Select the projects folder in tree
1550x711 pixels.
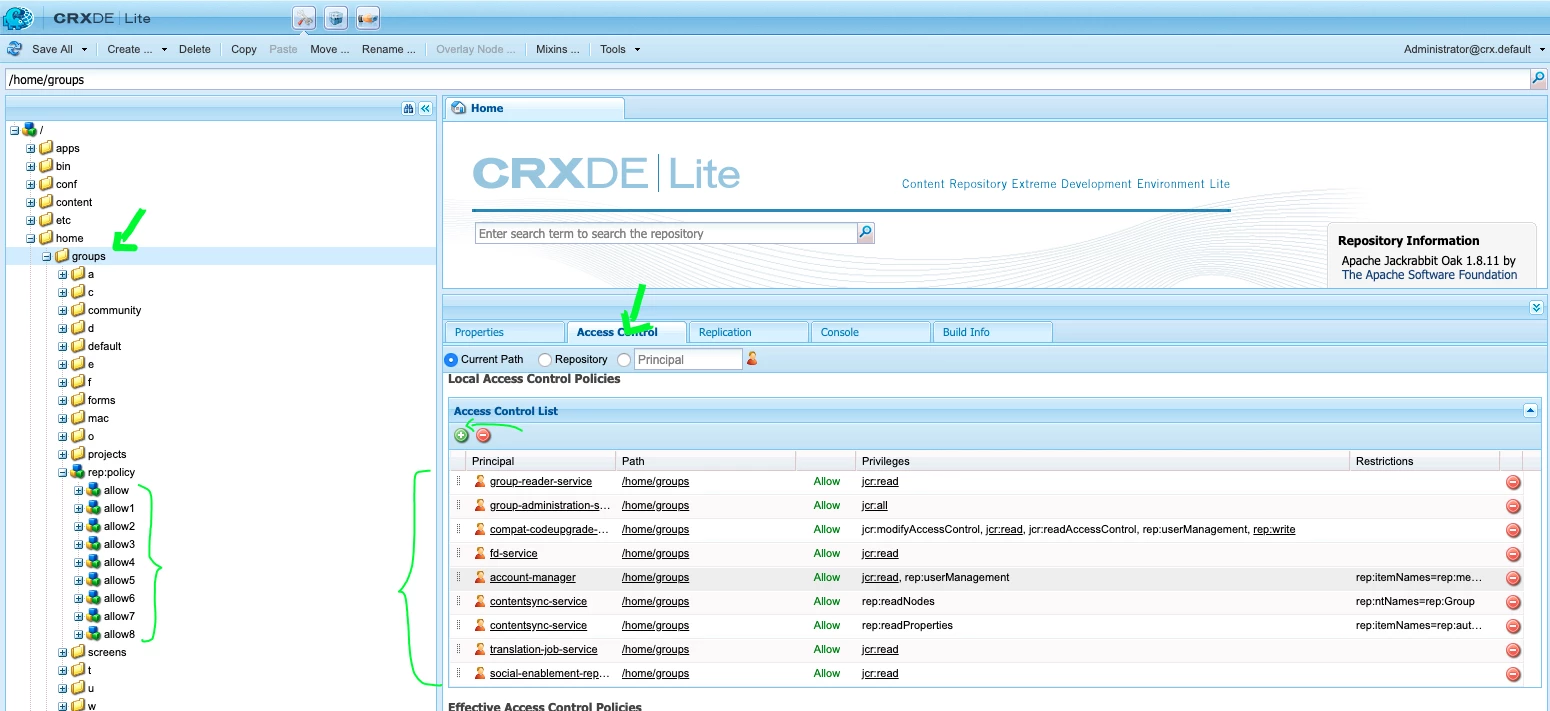(107, 454)
